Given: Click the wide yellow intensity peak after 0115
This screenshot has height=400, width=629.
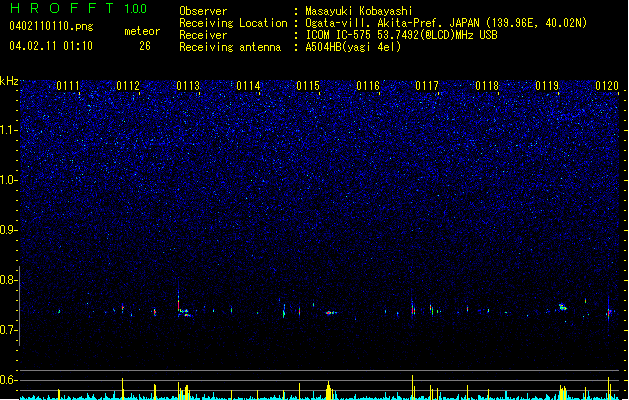Looking at the screenshot, I should tap(329, 391).
